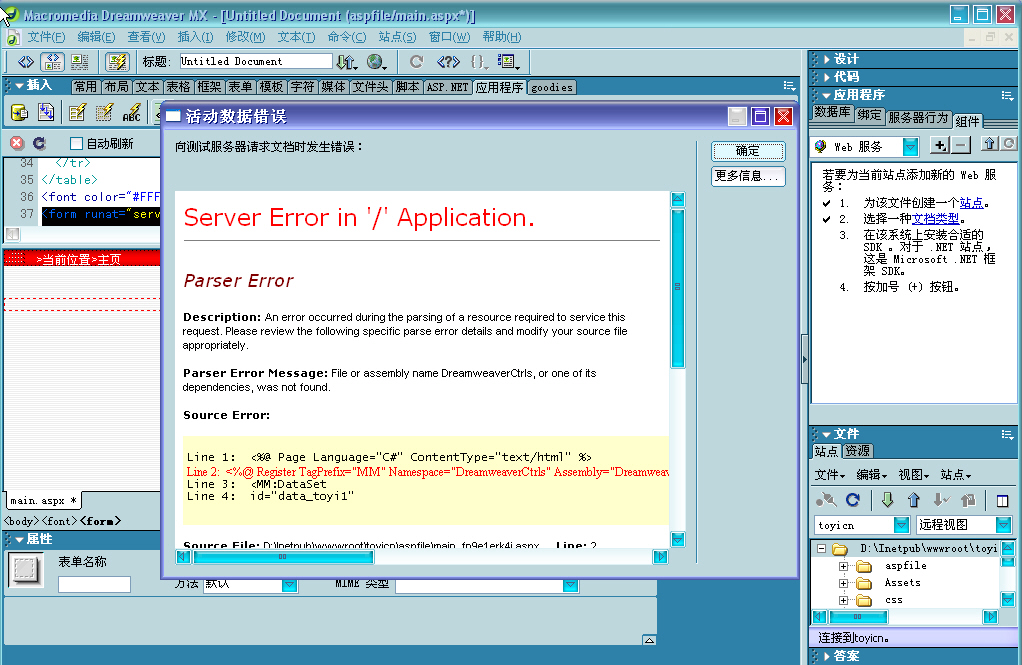Open the 远程视图 view dropdown
The image size is (1022, 665).
click(x=1004, y=525)
